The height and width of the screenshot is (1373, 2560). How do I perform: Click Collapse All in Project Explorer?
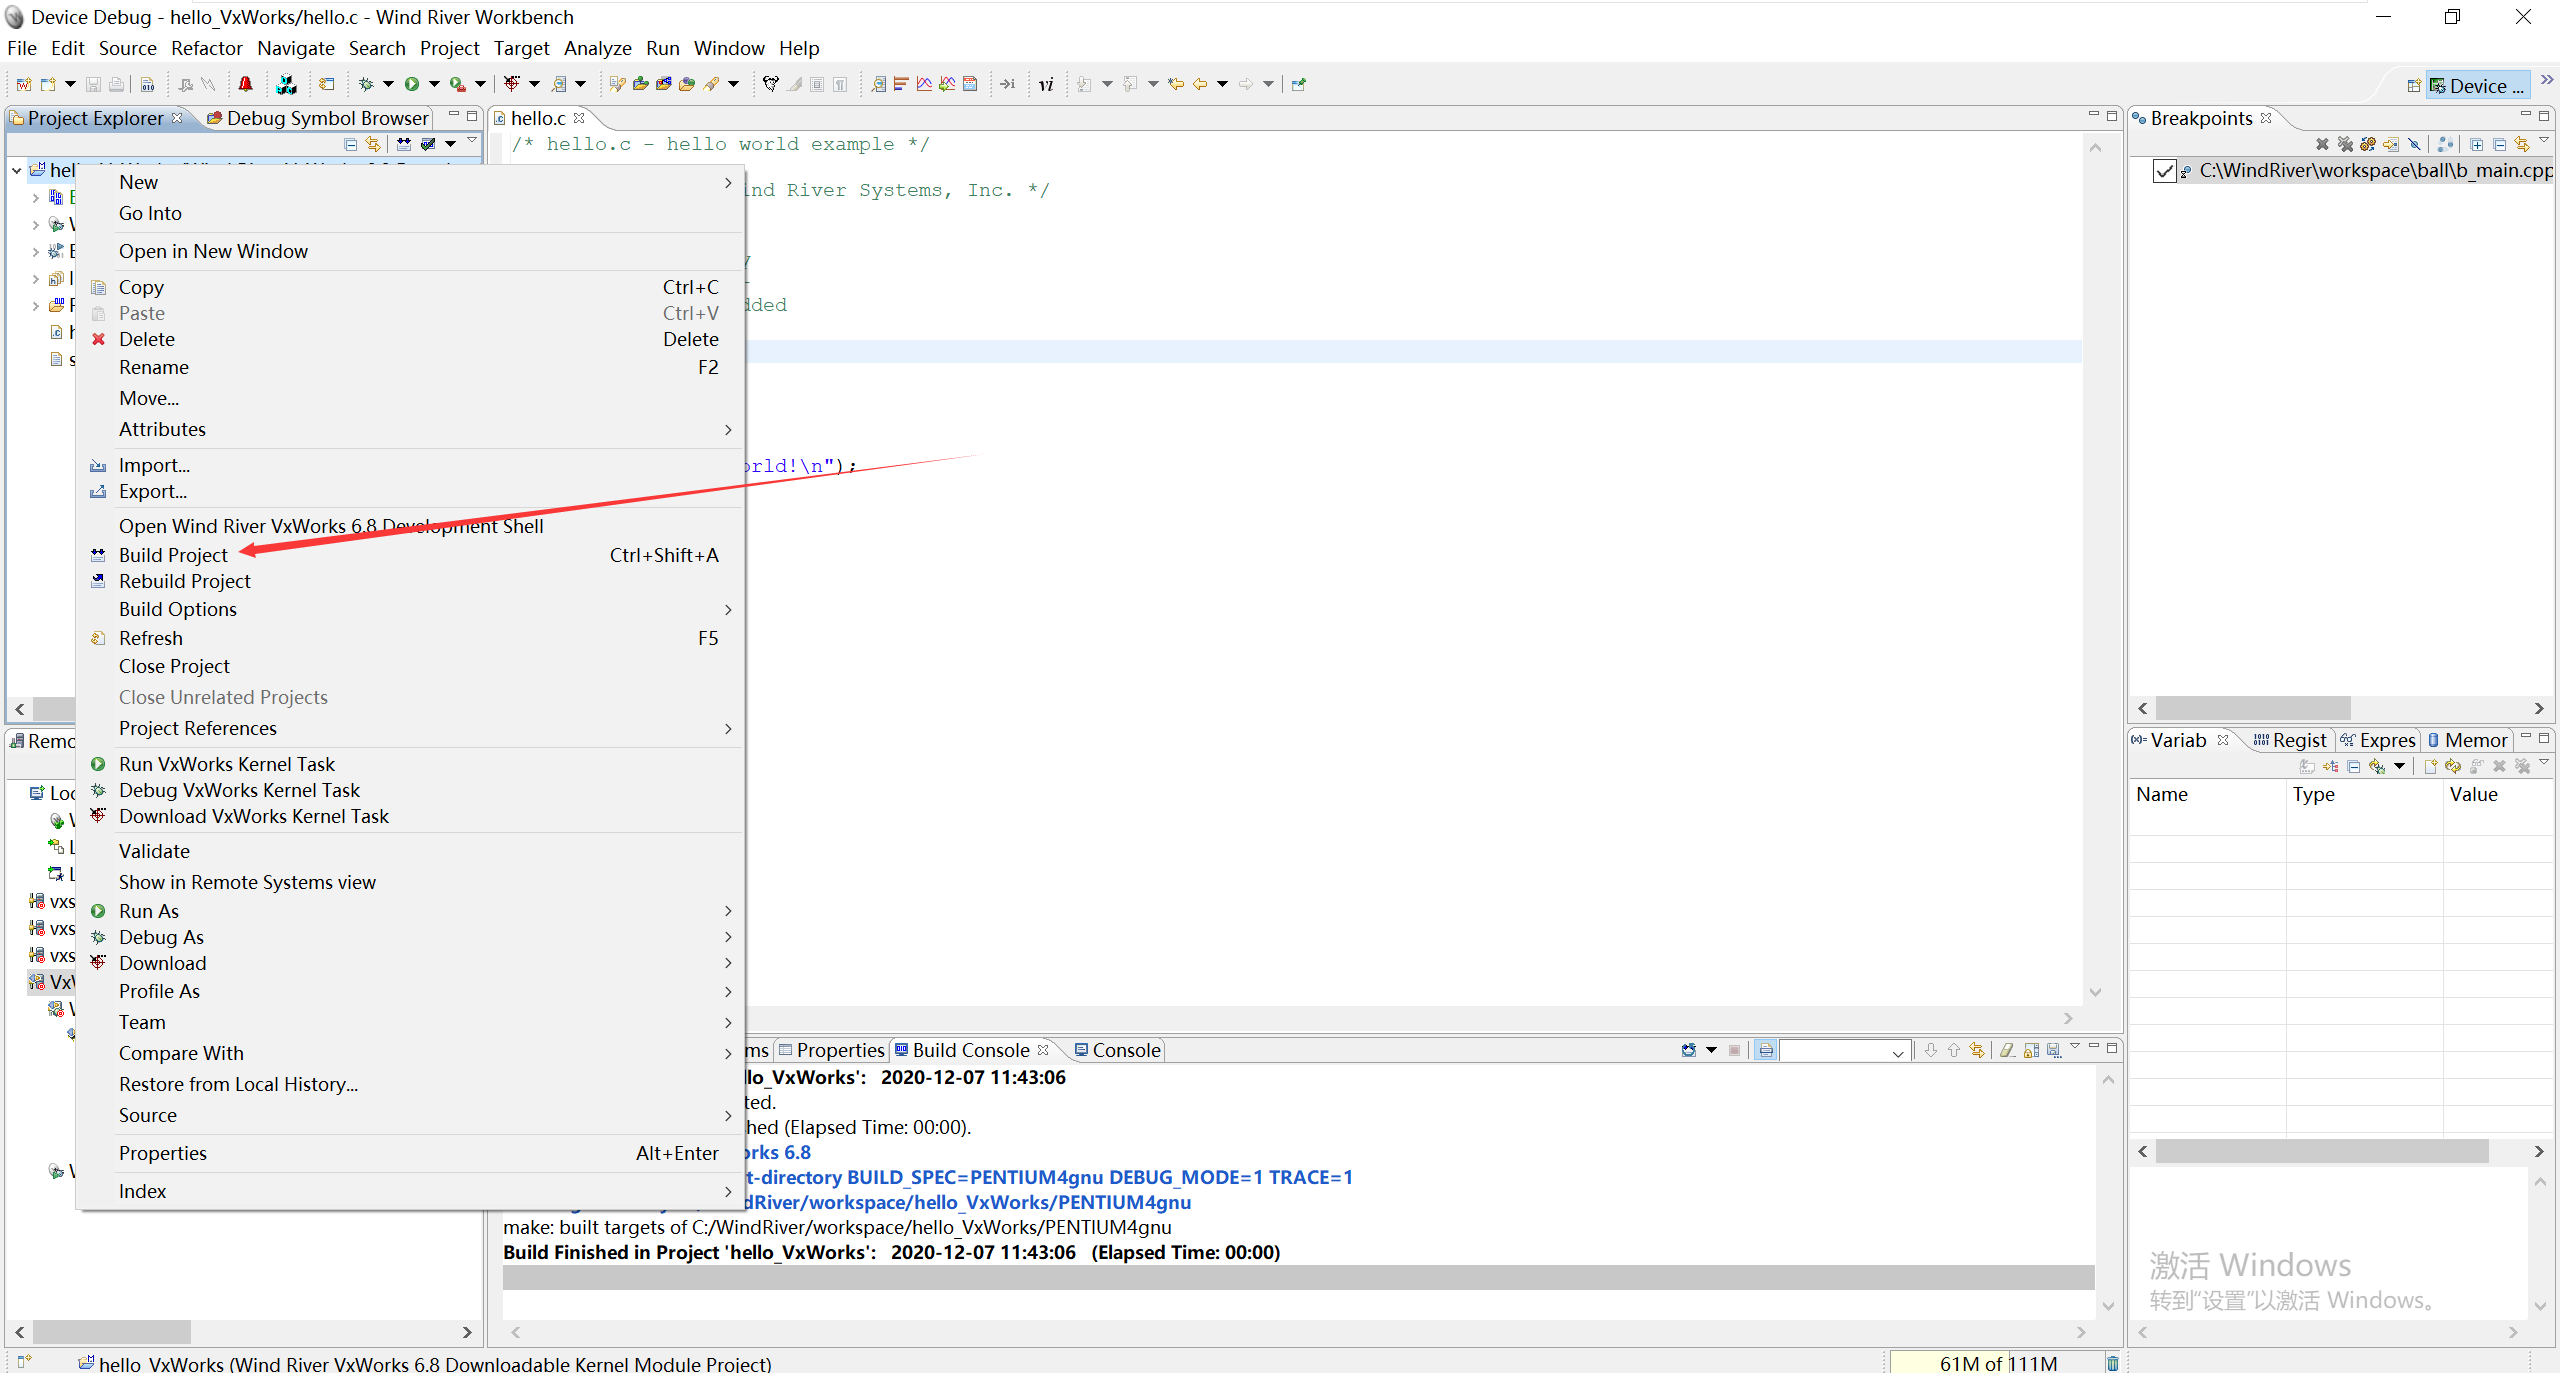click(350, 145)
